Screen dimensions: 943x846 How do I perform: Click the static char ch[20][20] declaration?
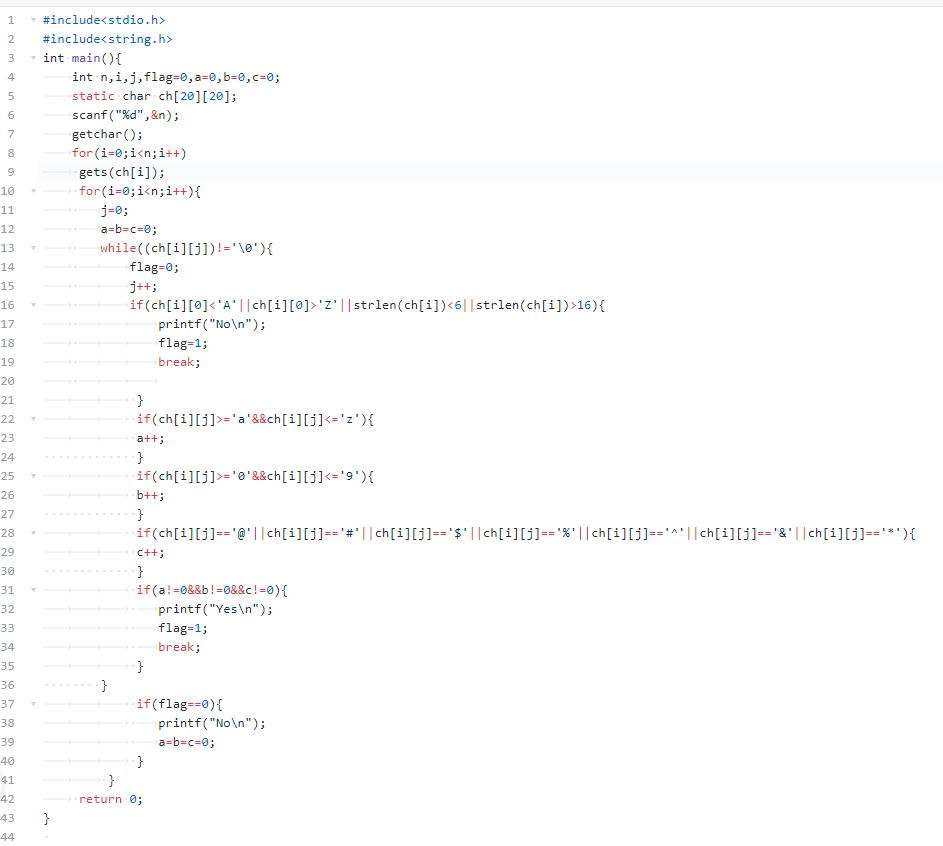click(x=154, y=96)
